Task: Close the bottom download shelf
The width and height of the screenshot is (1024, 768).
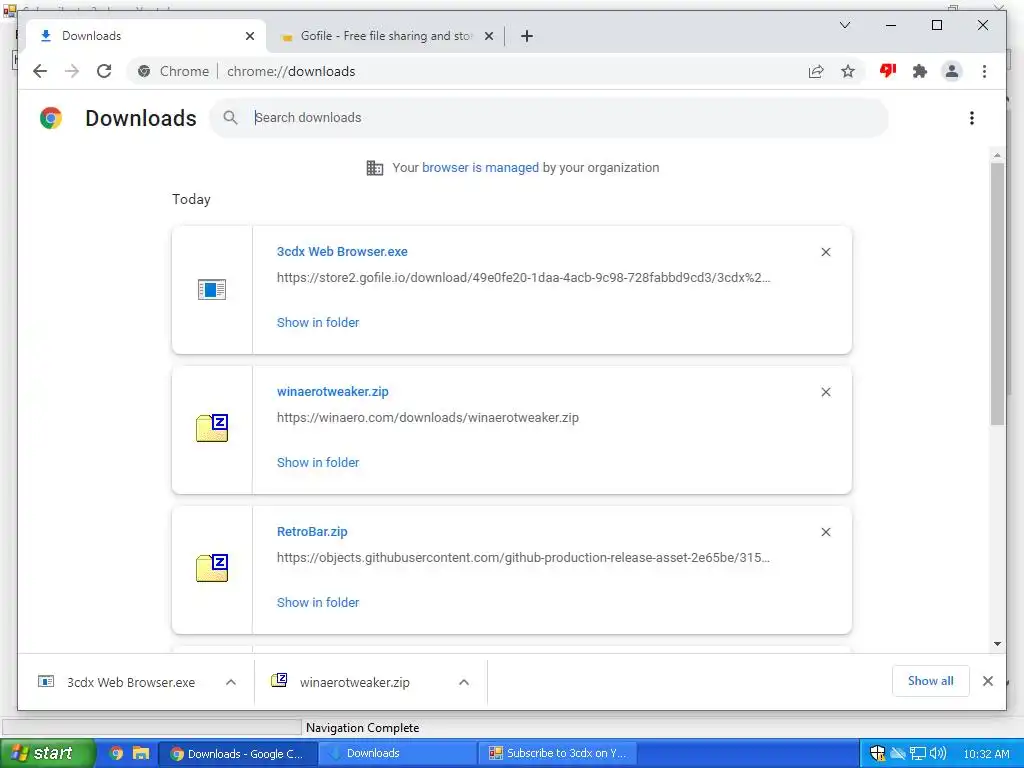Action: 987,681
